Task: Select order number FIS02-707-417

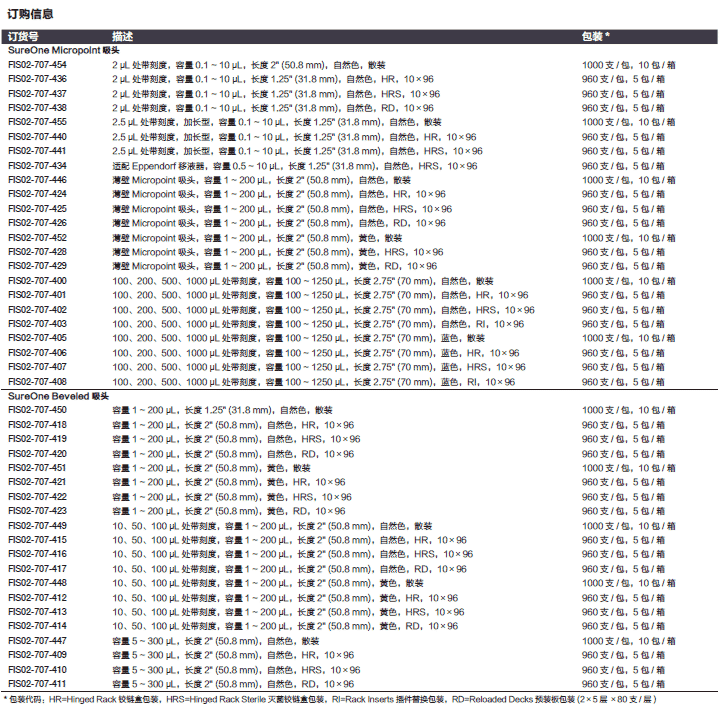Action: [x=37, y=569]
